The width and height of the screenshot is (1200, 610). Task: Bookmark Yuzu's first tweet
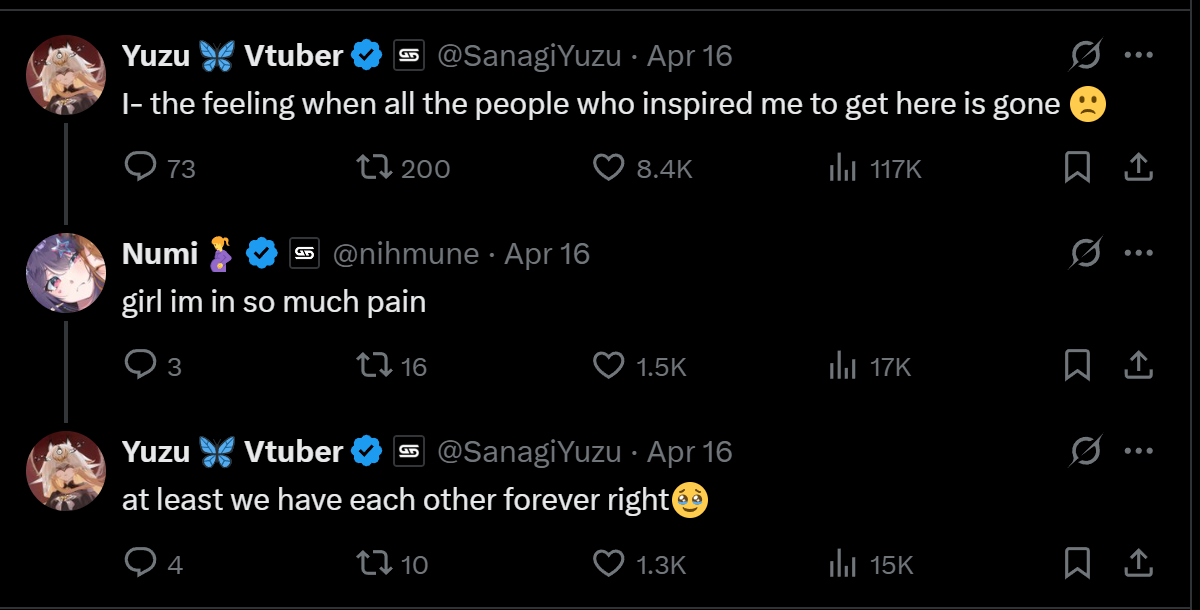[x=1077, y=168]
